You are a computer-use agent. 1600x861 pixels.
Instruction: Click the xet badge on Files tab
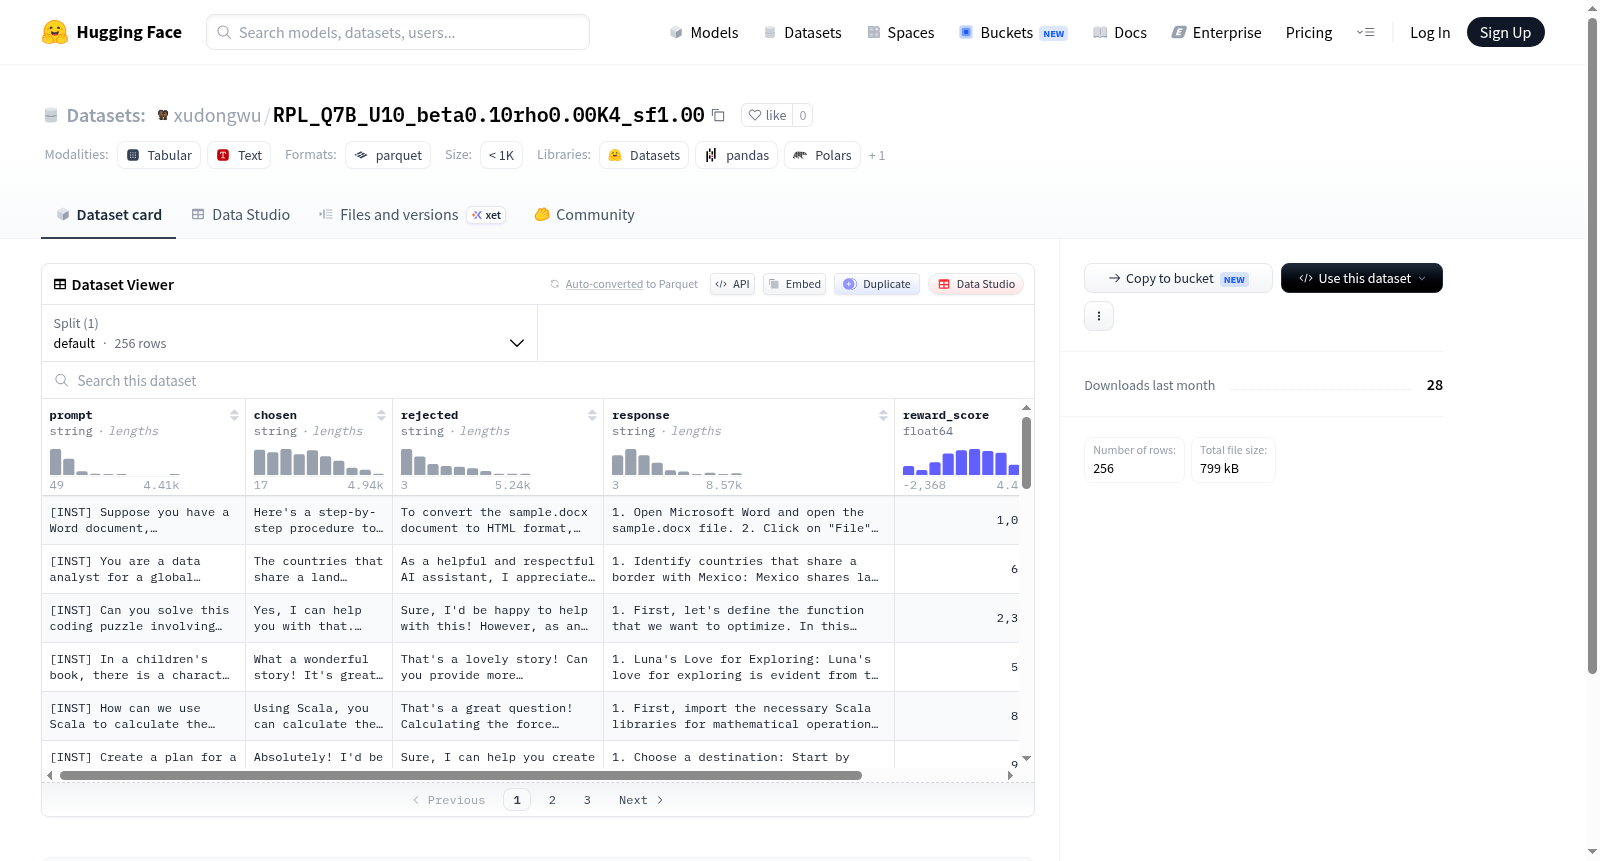(x=487, y=215)
